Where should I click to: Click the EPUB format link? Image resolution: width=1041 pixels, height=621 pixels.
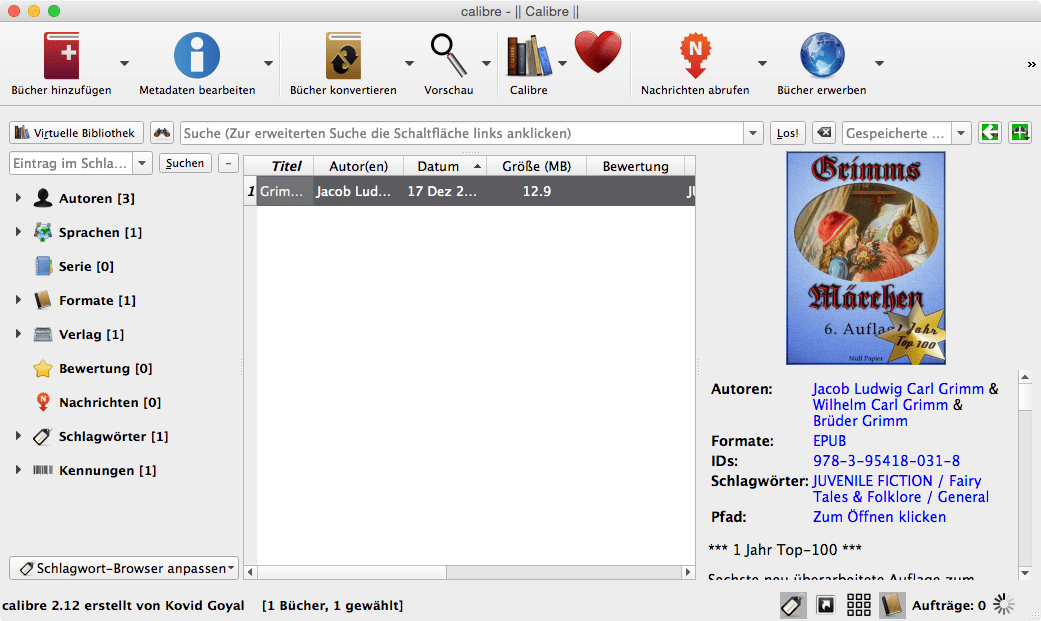click(830, 440)
